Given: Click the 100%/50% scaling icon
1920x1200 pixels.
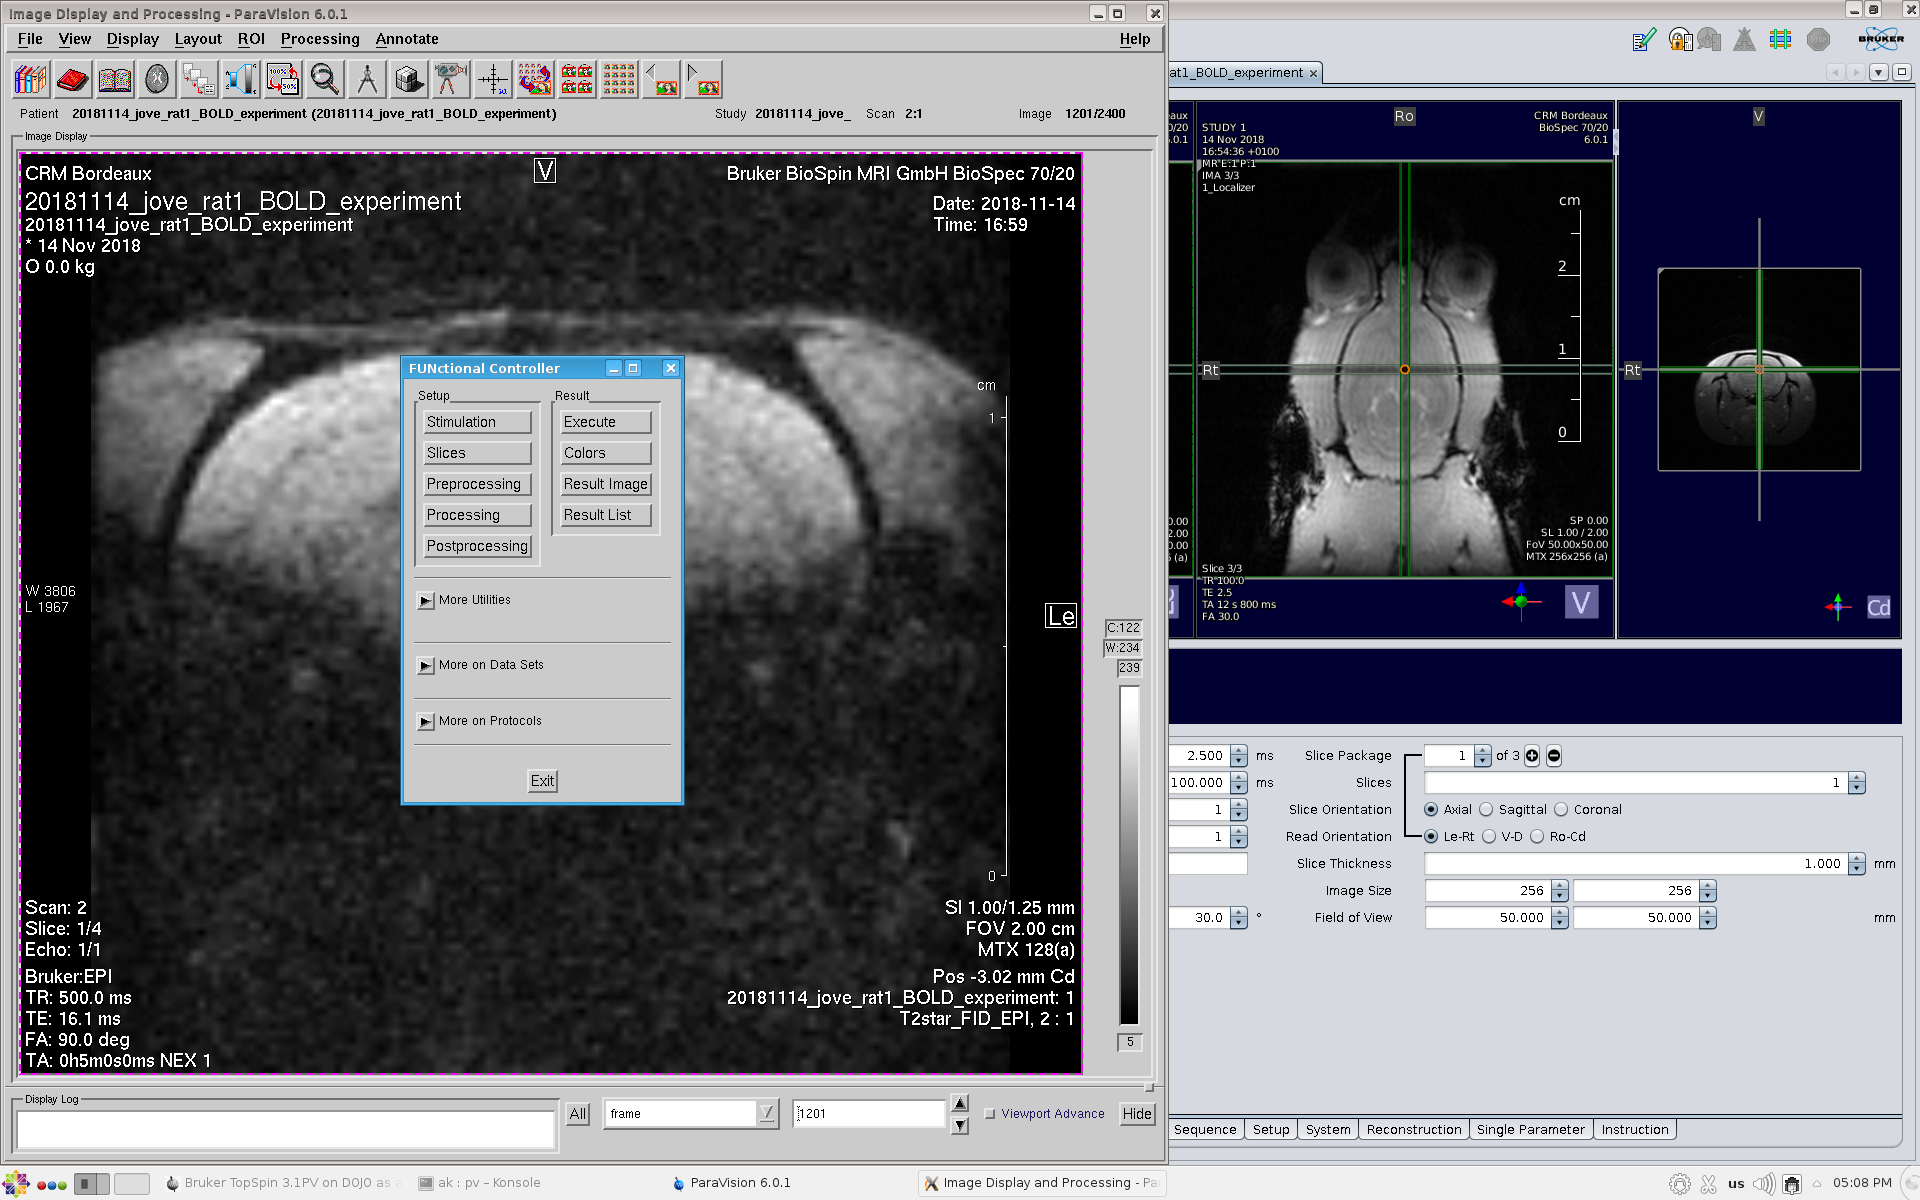Looking at the screenshot, I should [x=283, y=79].
